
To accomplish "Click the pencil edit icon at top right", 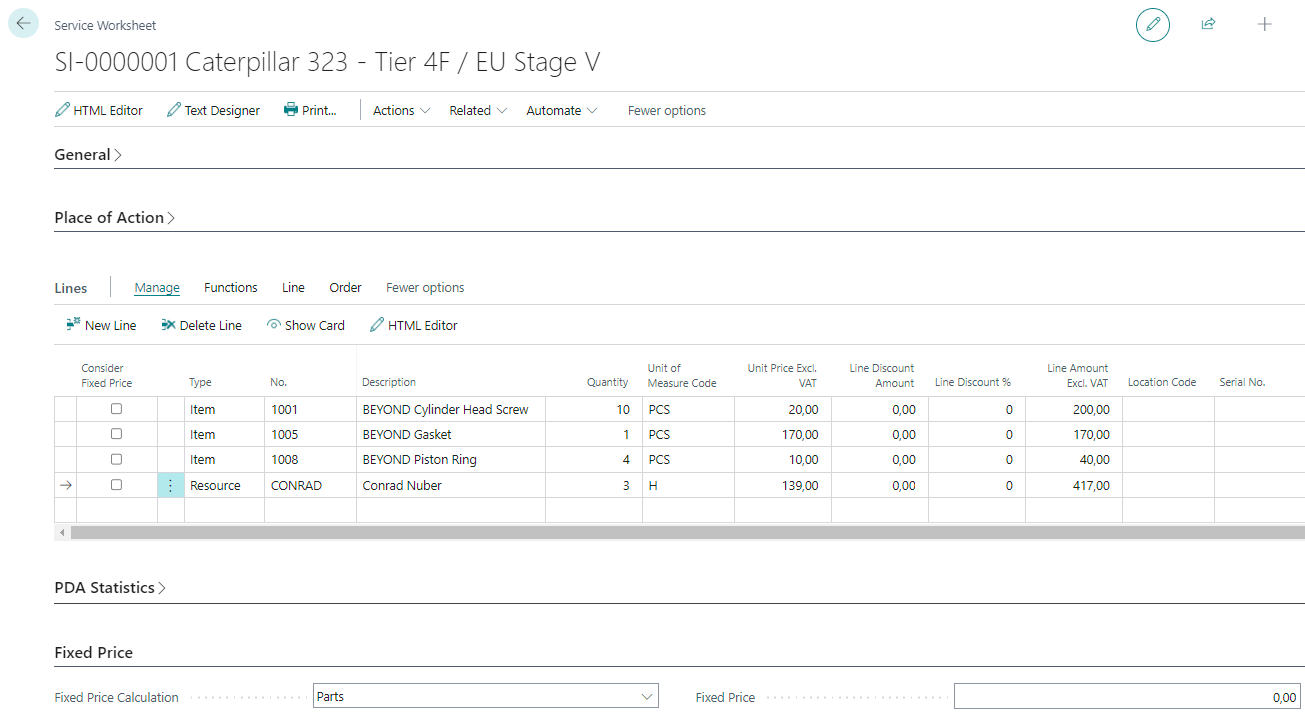I will [1152, 24].
